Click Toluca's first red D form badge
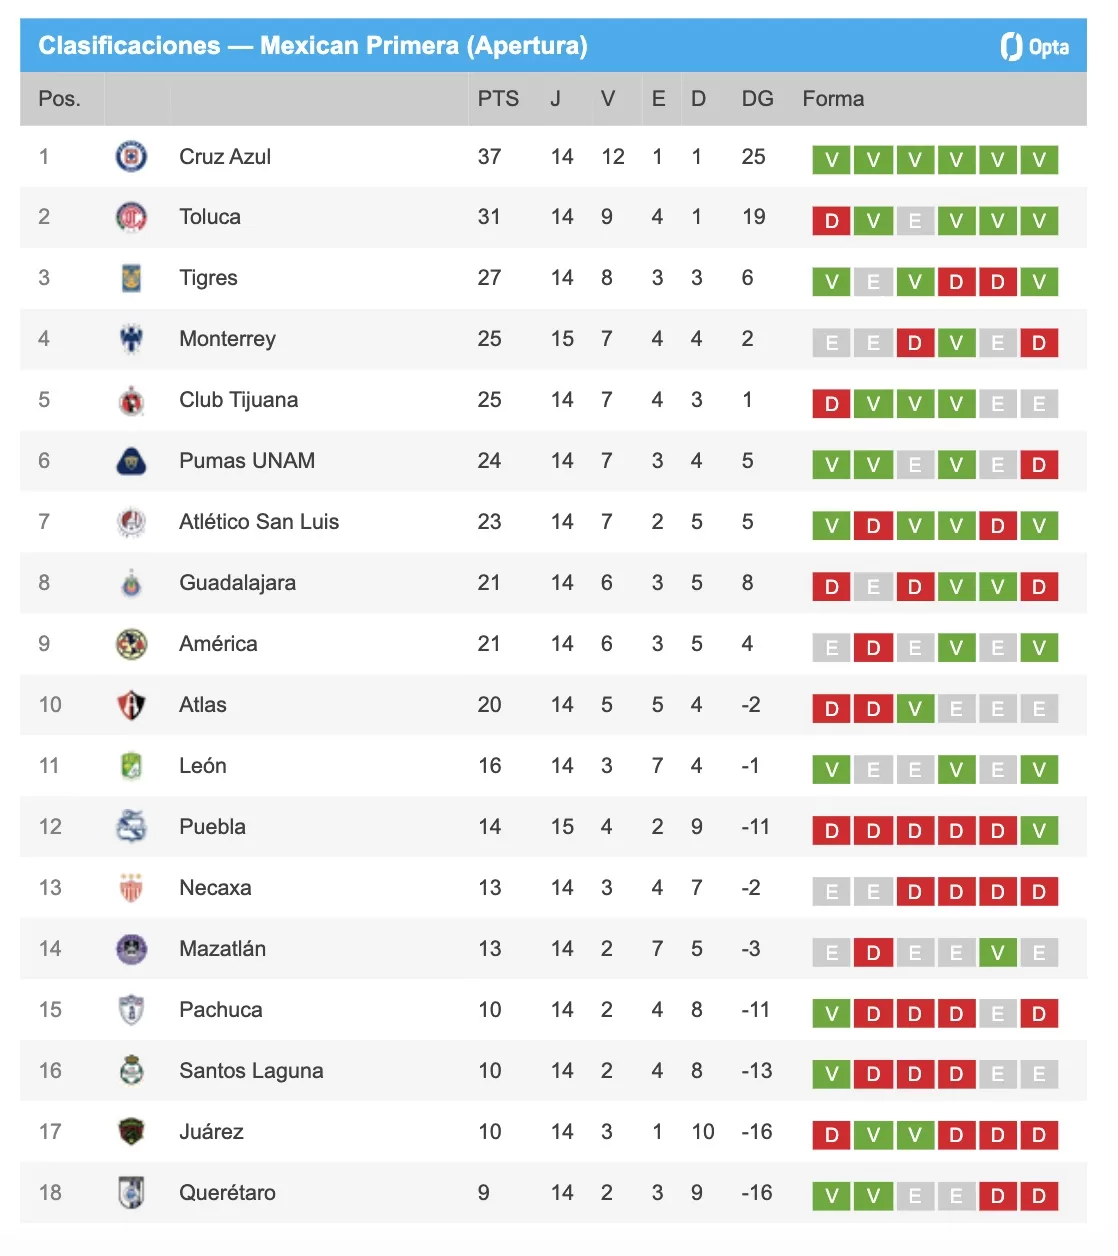This screenshot has height=1256, width=1118. (831, 220)
